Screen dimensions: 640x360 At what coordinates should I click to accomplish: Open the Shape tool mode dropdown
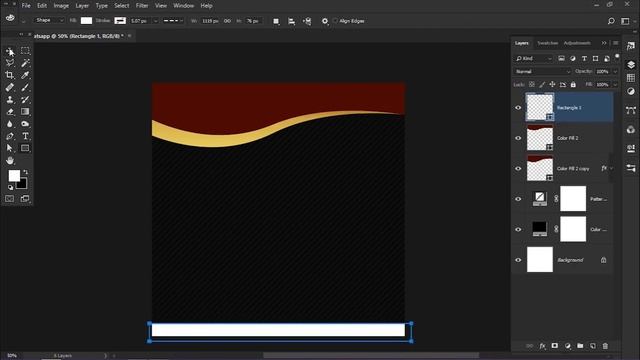(49, 20)
